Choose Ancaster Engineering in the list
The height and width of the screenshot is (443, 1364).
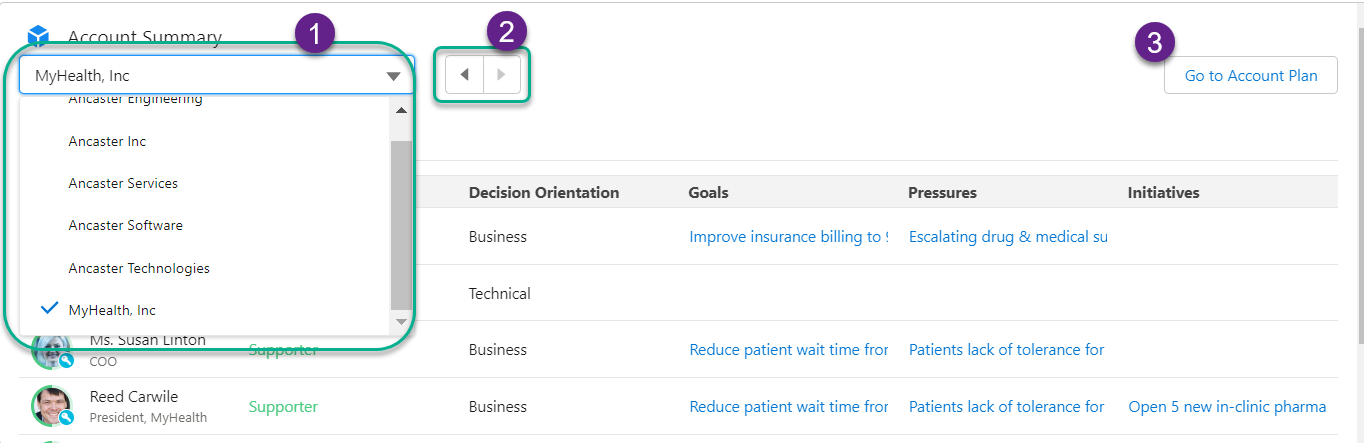pyautogui.click(x=135, y=100)
